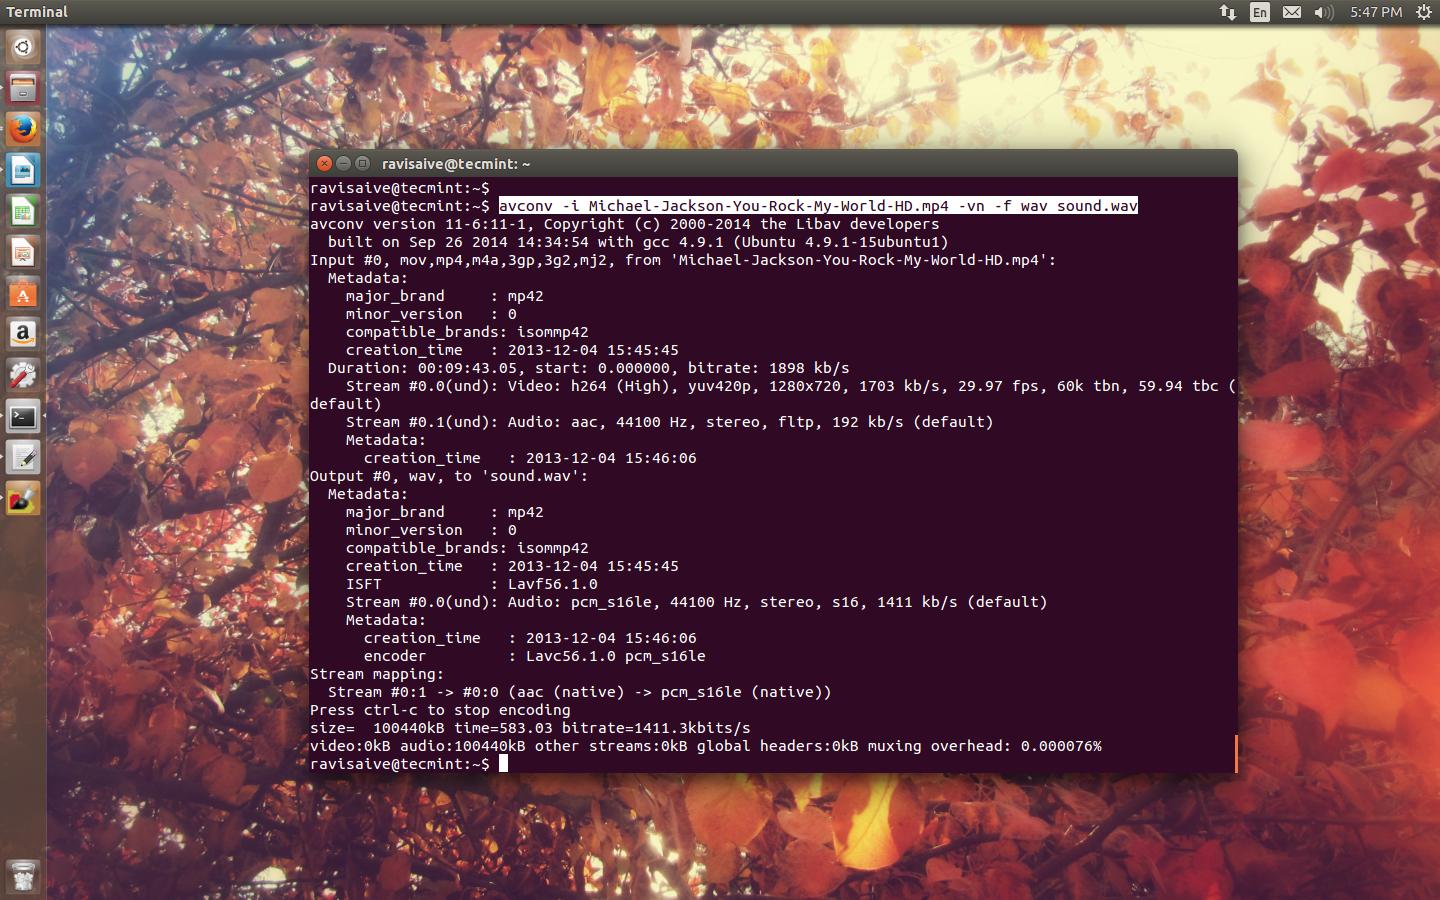The height and width of the screenshot is (900, 1440).
Task: Click the 'Input #0, mov,mp4,m4a' line
Action: pyautogui.click(x=683, y=260)
